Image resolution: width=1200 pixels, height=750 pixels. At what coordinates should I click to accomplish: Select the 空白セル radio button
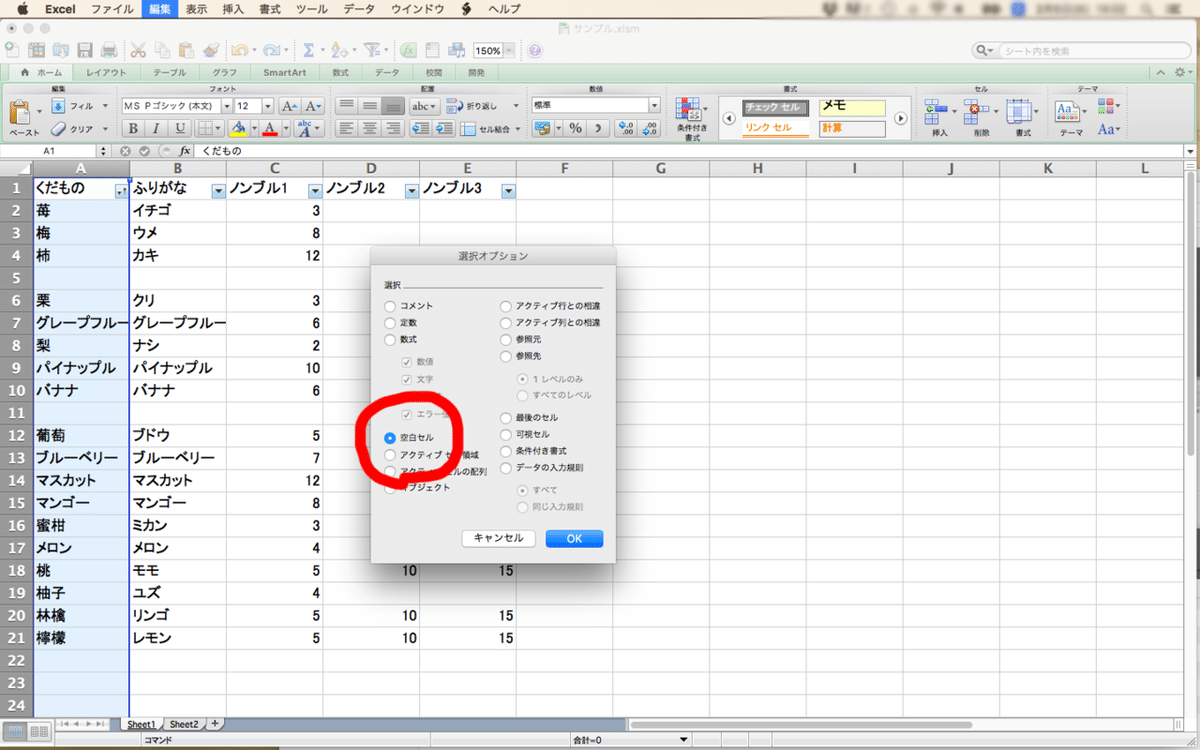click(390, 437)
